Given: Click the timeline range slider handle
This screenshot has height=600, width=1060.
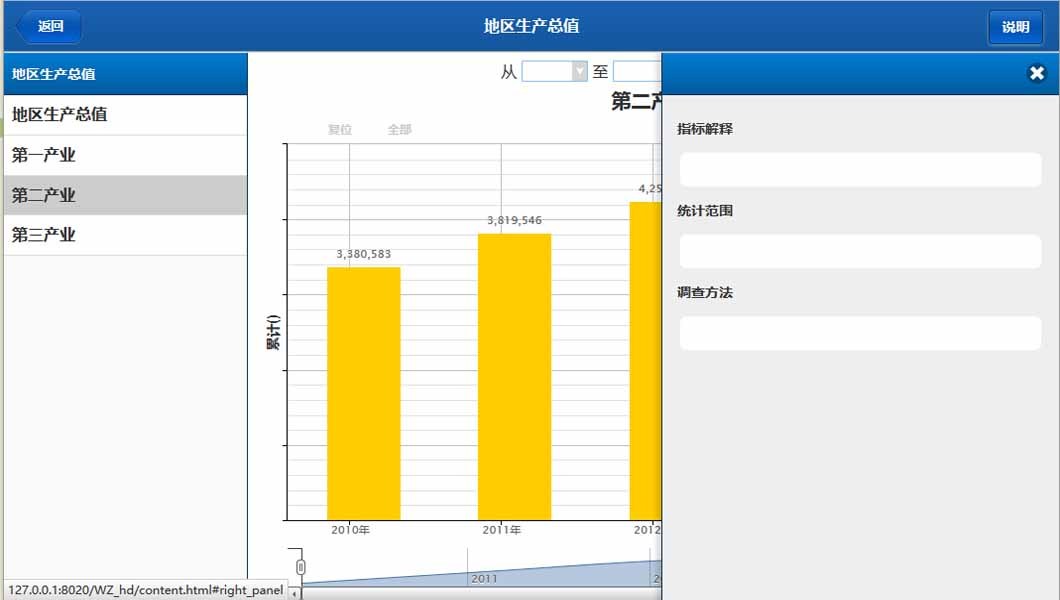Looking at the screenshot, I should (x=300, y=565).
